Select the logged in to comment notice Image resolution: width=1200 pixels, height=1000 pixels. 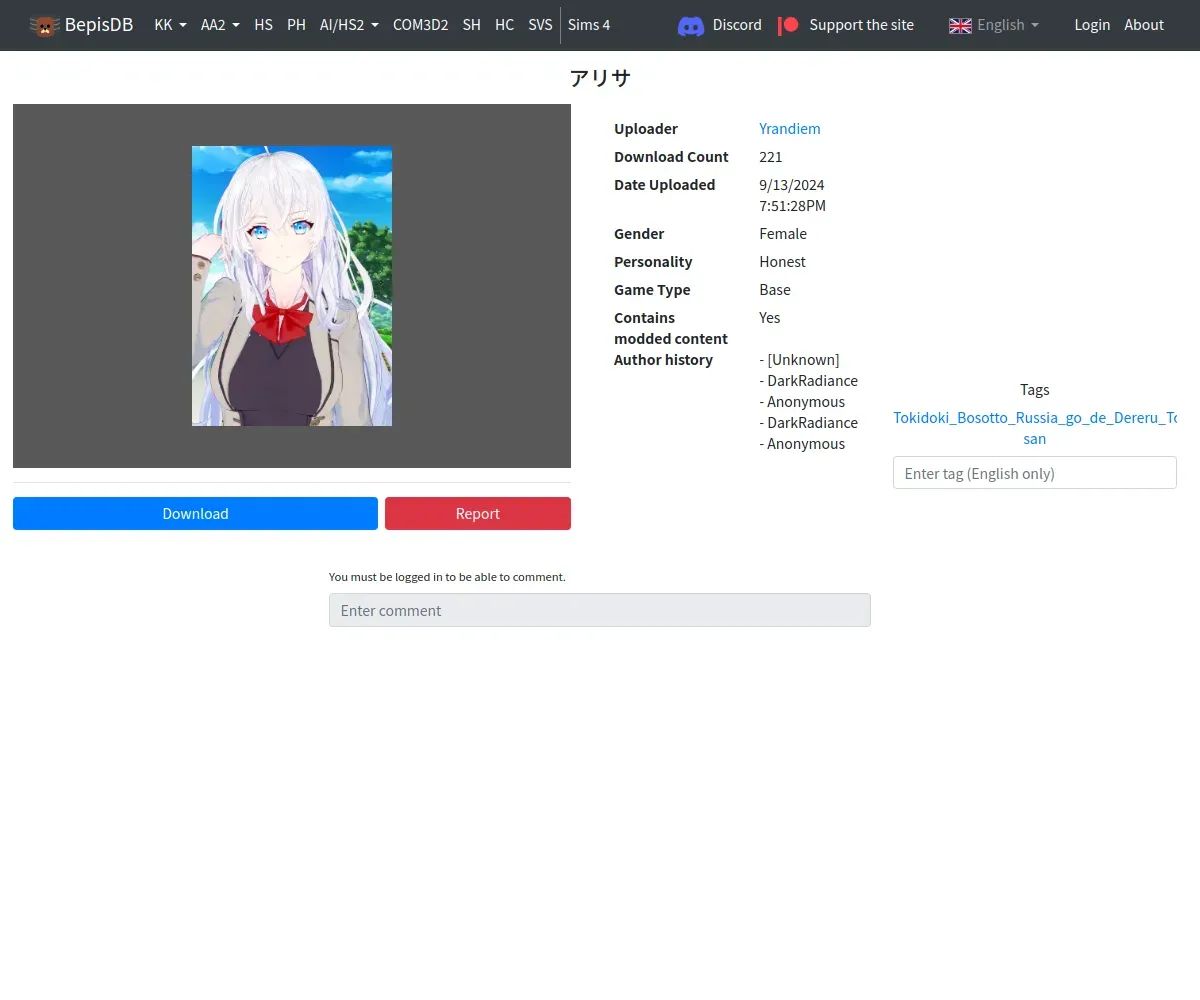pos(447,577)
